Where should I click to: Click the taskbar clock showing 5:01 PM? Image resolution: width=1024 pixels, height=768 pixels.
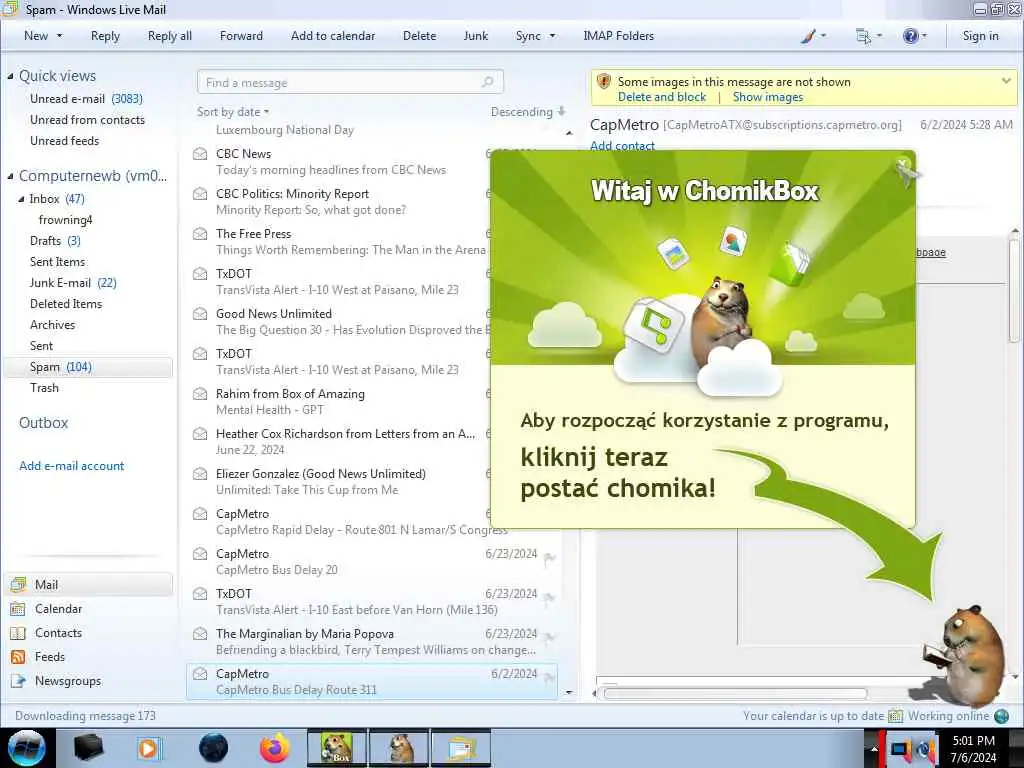point(973,749)
